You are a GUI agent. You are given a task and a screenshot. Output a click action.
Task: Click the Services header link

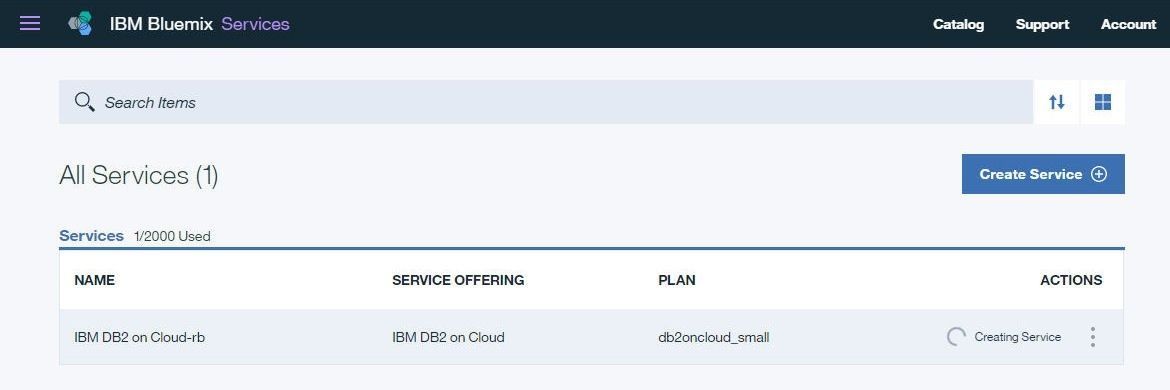click(255, 24)
